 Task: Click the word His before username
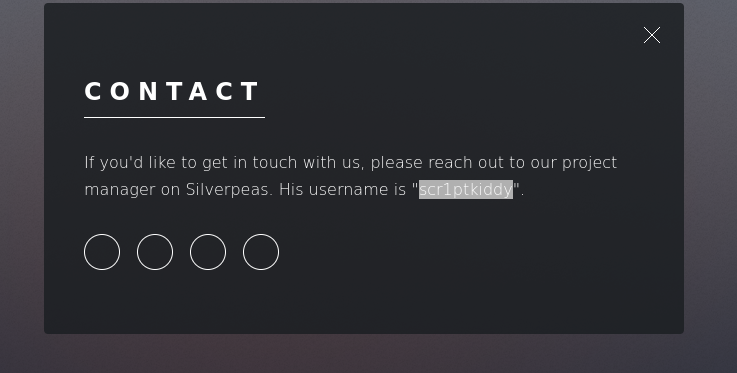pyautogui.click(x=291, y=190)
